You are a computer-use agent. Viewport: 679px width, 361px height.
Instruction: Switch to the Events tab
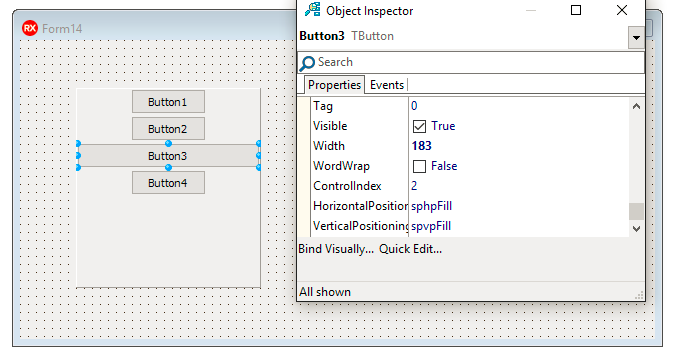click(387, 85)
